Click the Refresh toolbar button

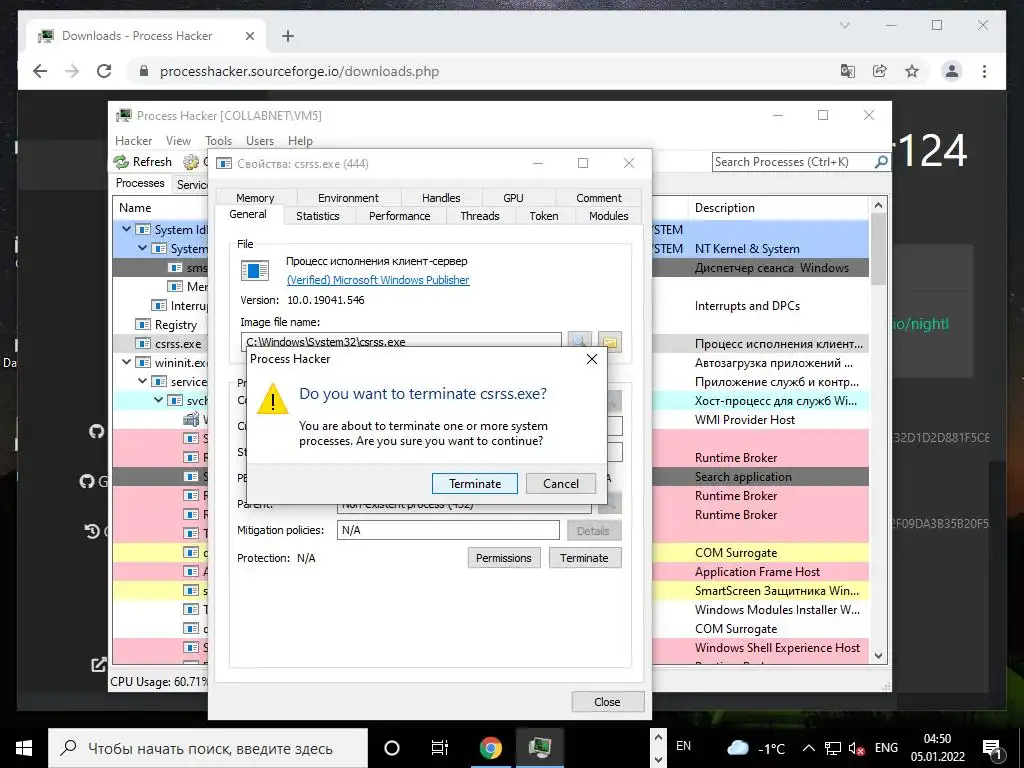[143, 161]
